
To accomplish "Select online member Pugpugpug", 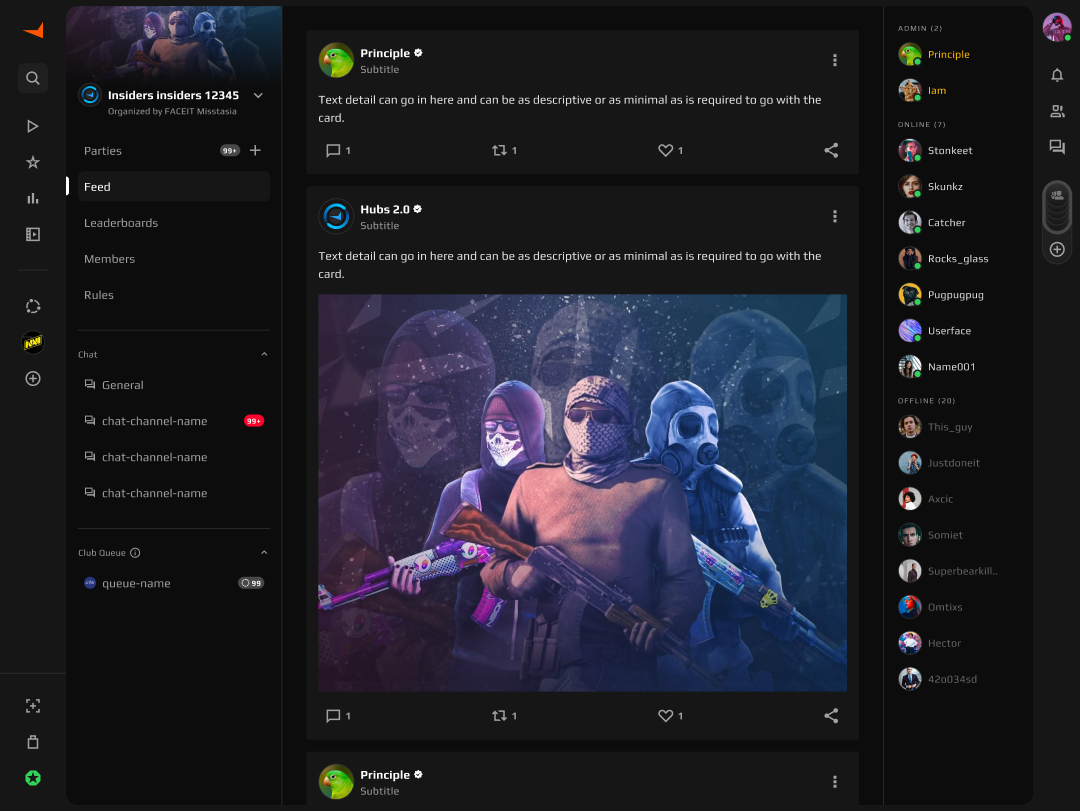I will point(942,295).
